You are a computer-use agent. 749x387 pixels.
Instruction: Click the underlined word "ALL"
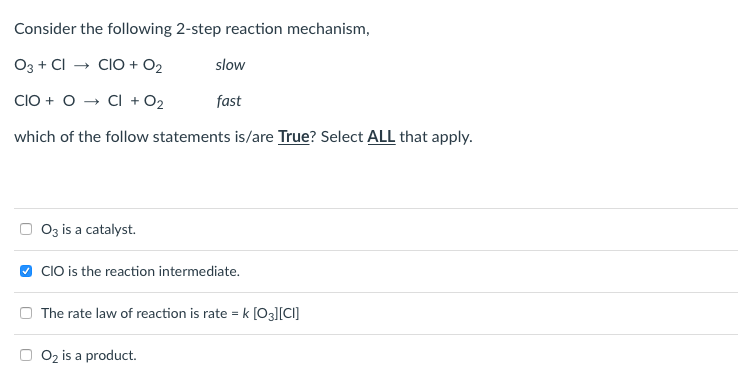(x=381, y=137)
